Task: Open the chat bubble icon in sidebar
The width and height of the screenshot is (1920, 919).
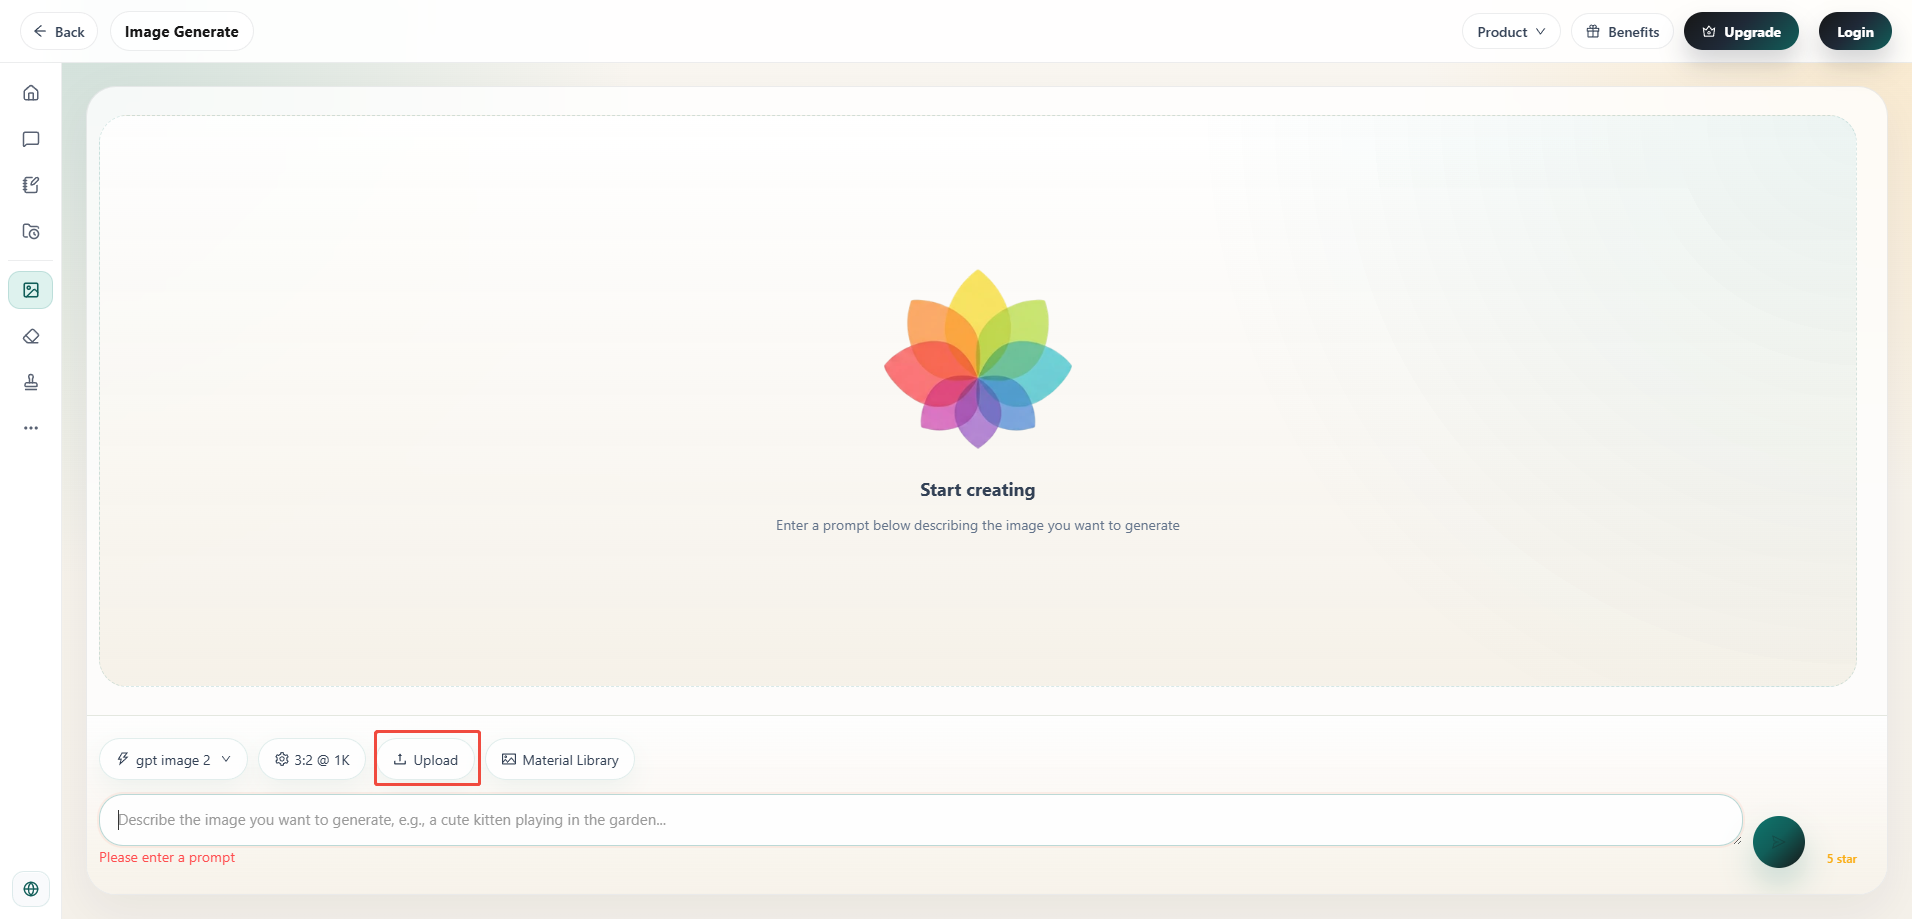Action: click(x=31, y=139)
